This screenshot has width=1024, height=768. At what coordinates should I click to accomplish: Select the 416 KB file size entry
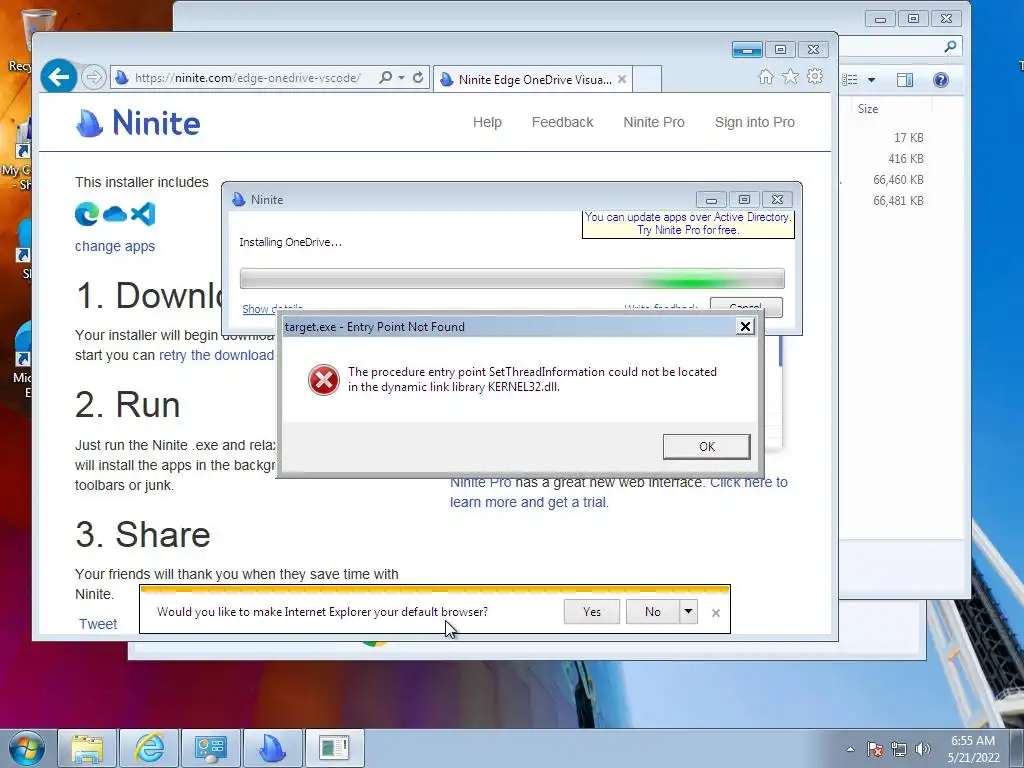pyautogui.click(x=906, y=159)
